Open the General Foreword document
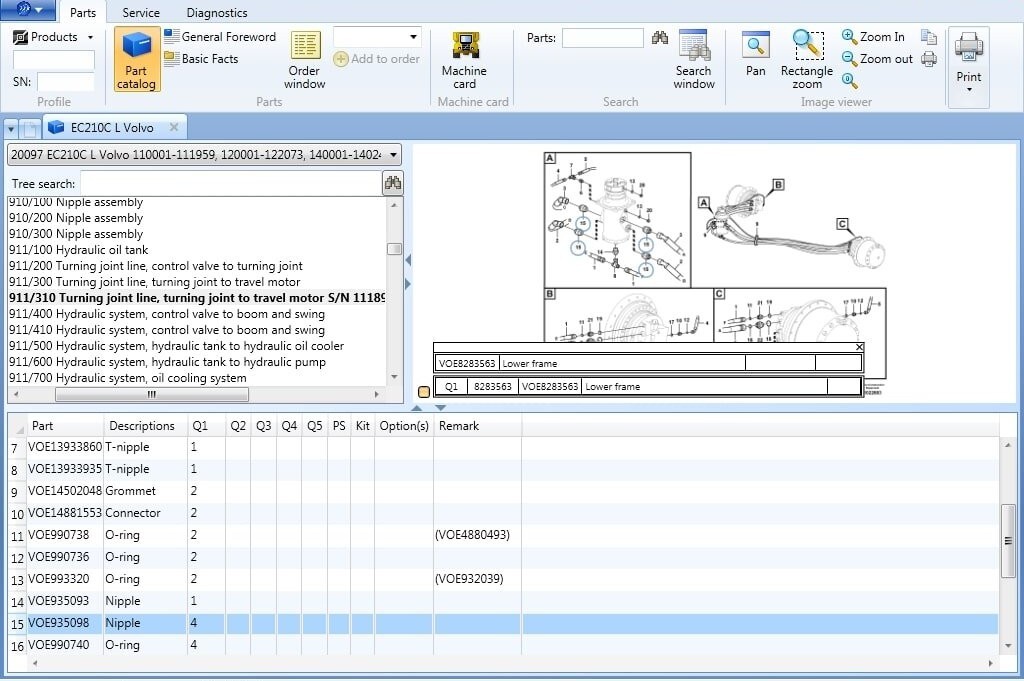The width and height of the screenshot is (1024, 681). [220, 37]
